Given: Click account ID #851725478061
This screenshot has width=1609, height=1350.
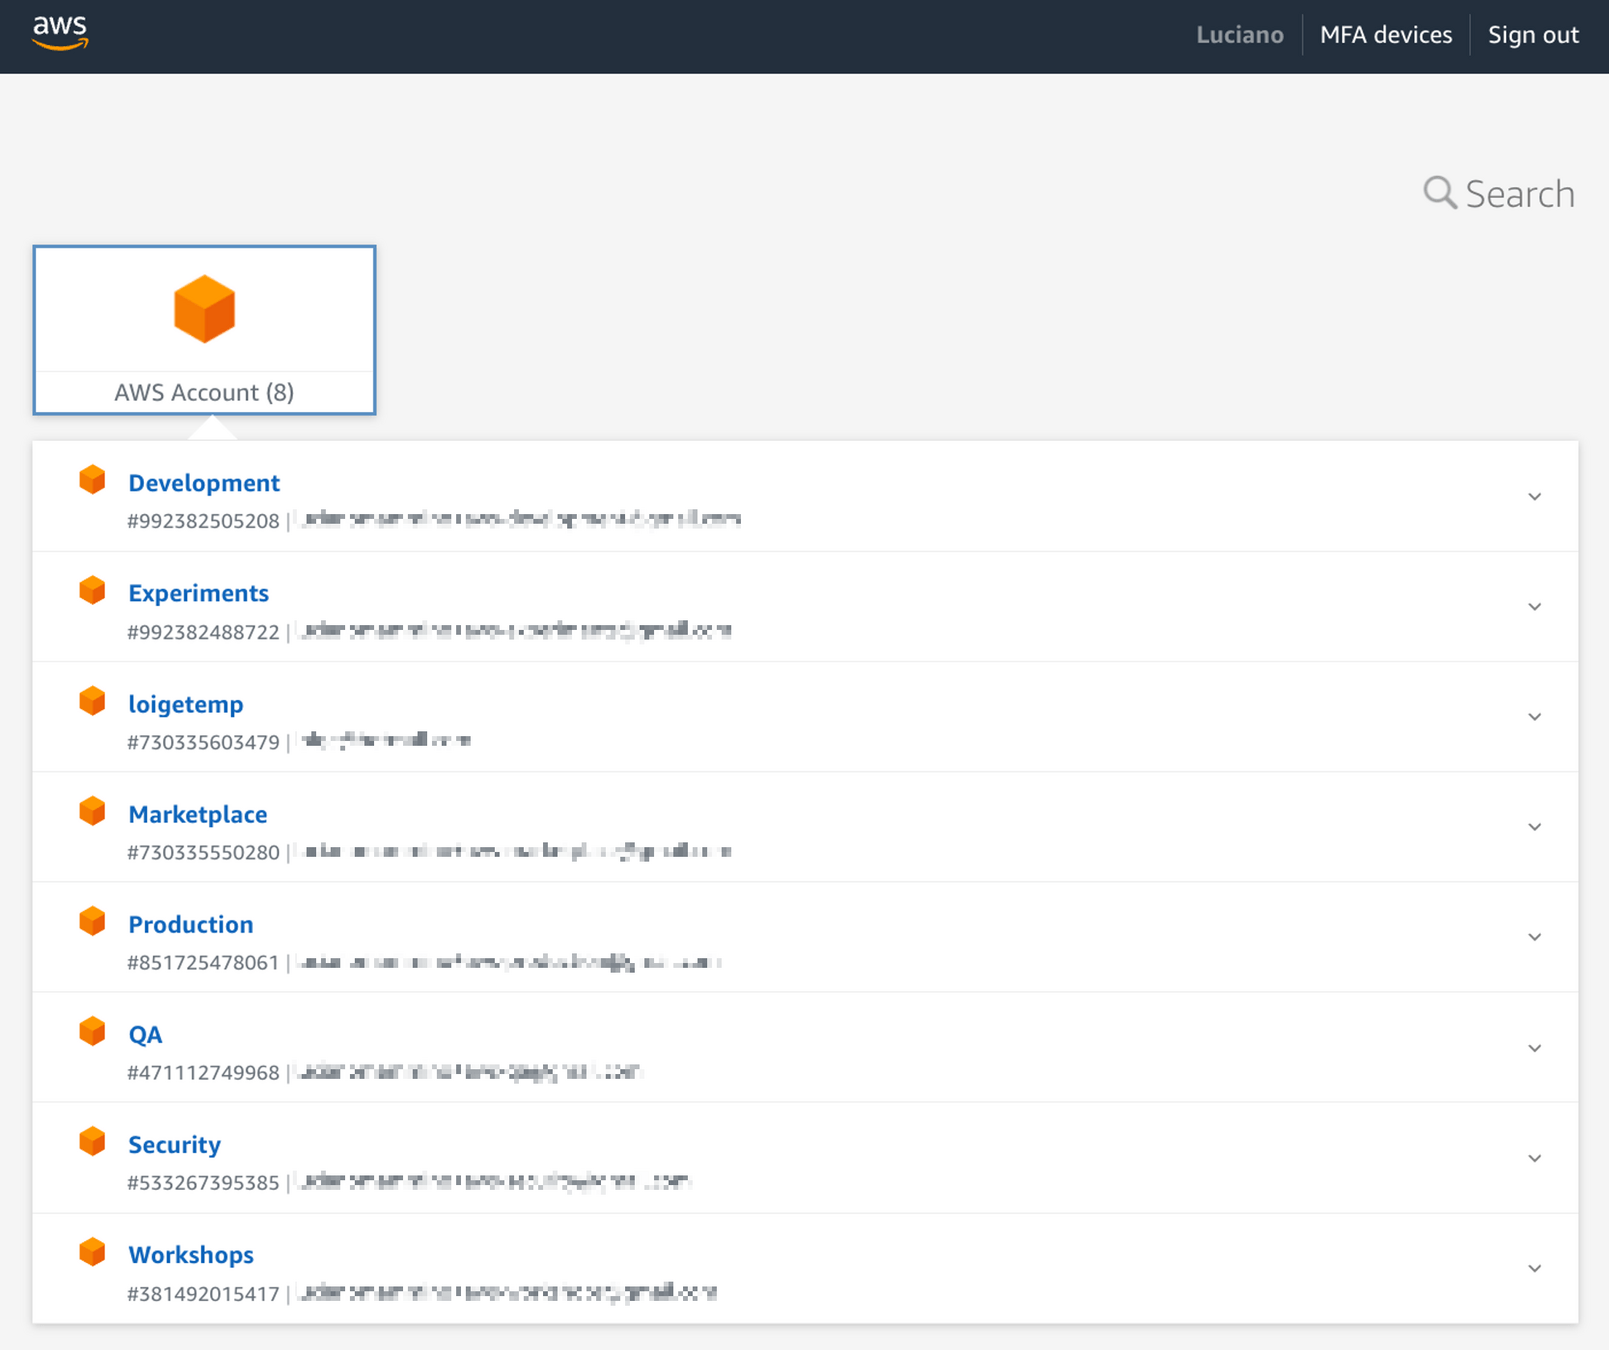Looking at the screenshot, I should click(203, 962).
